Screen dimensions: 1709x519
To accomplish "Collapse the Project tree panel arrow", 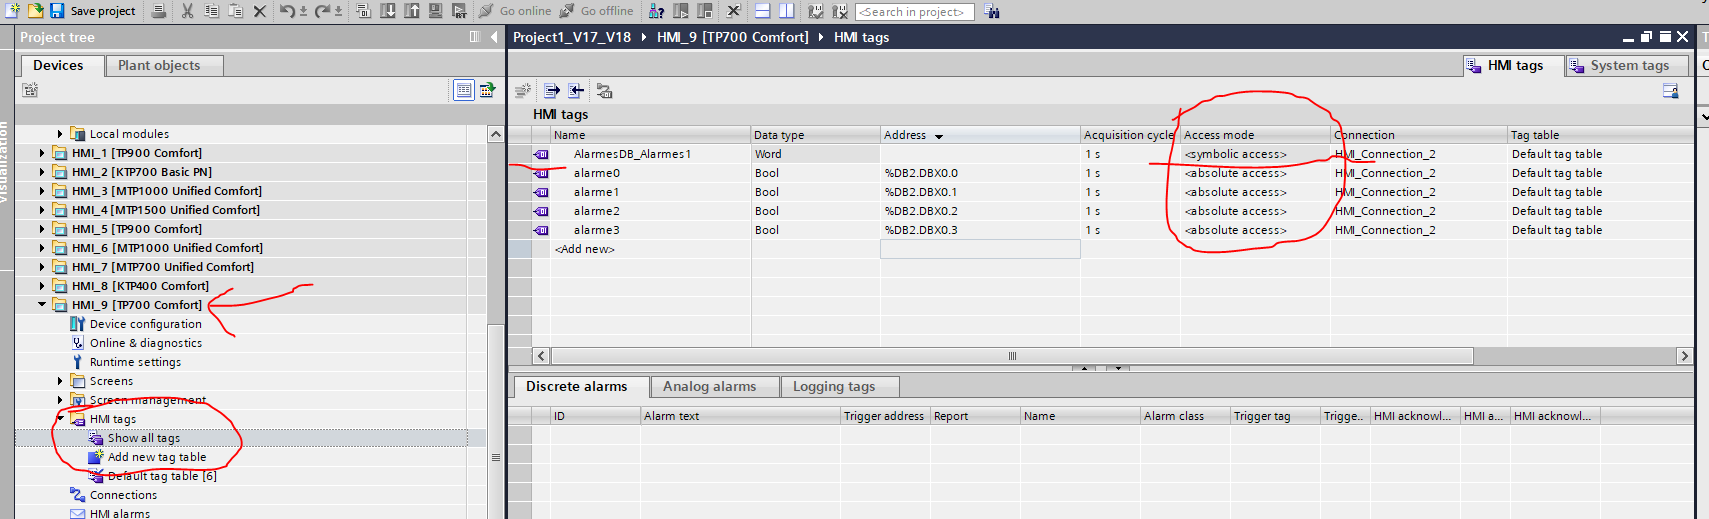I will pyautogui.click(x=494, y=37).
